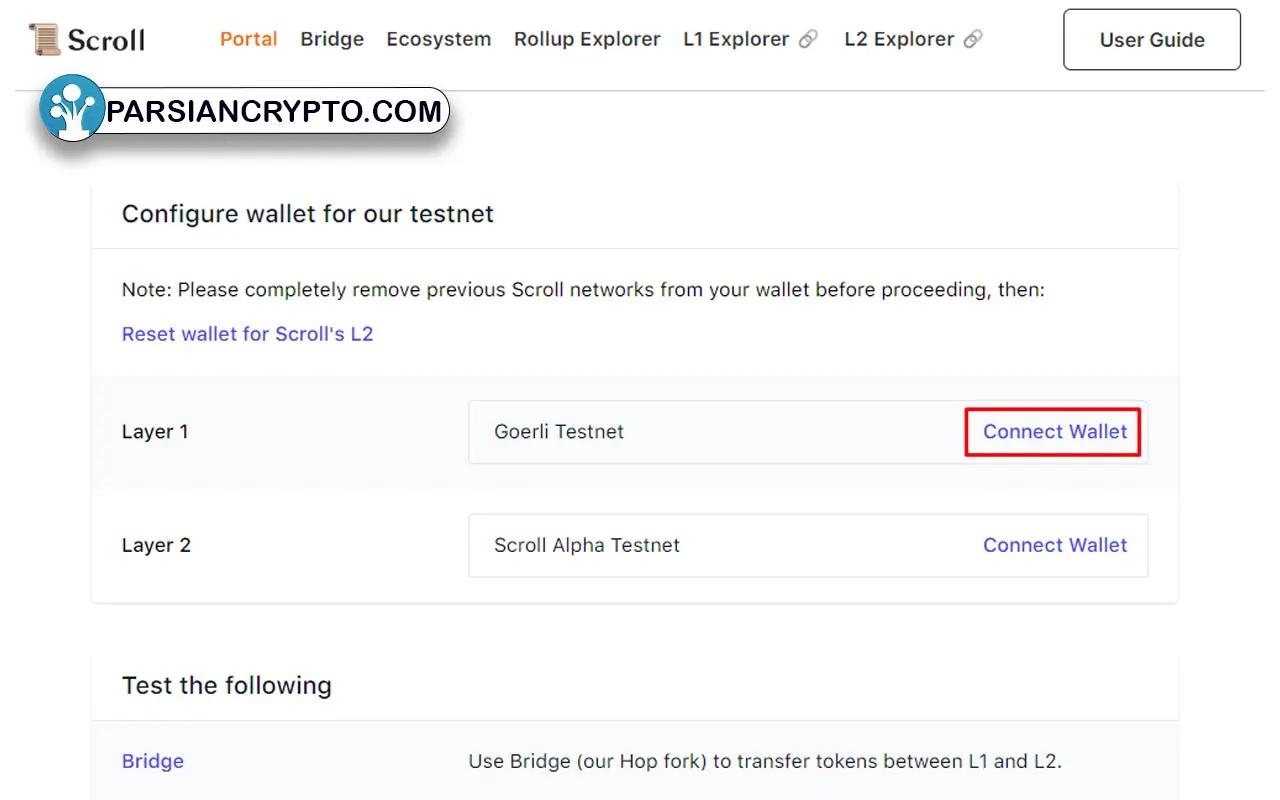Click the Test the following heading
The image size is (1280, 800).
pyautogui.click(x=227, y=685)
